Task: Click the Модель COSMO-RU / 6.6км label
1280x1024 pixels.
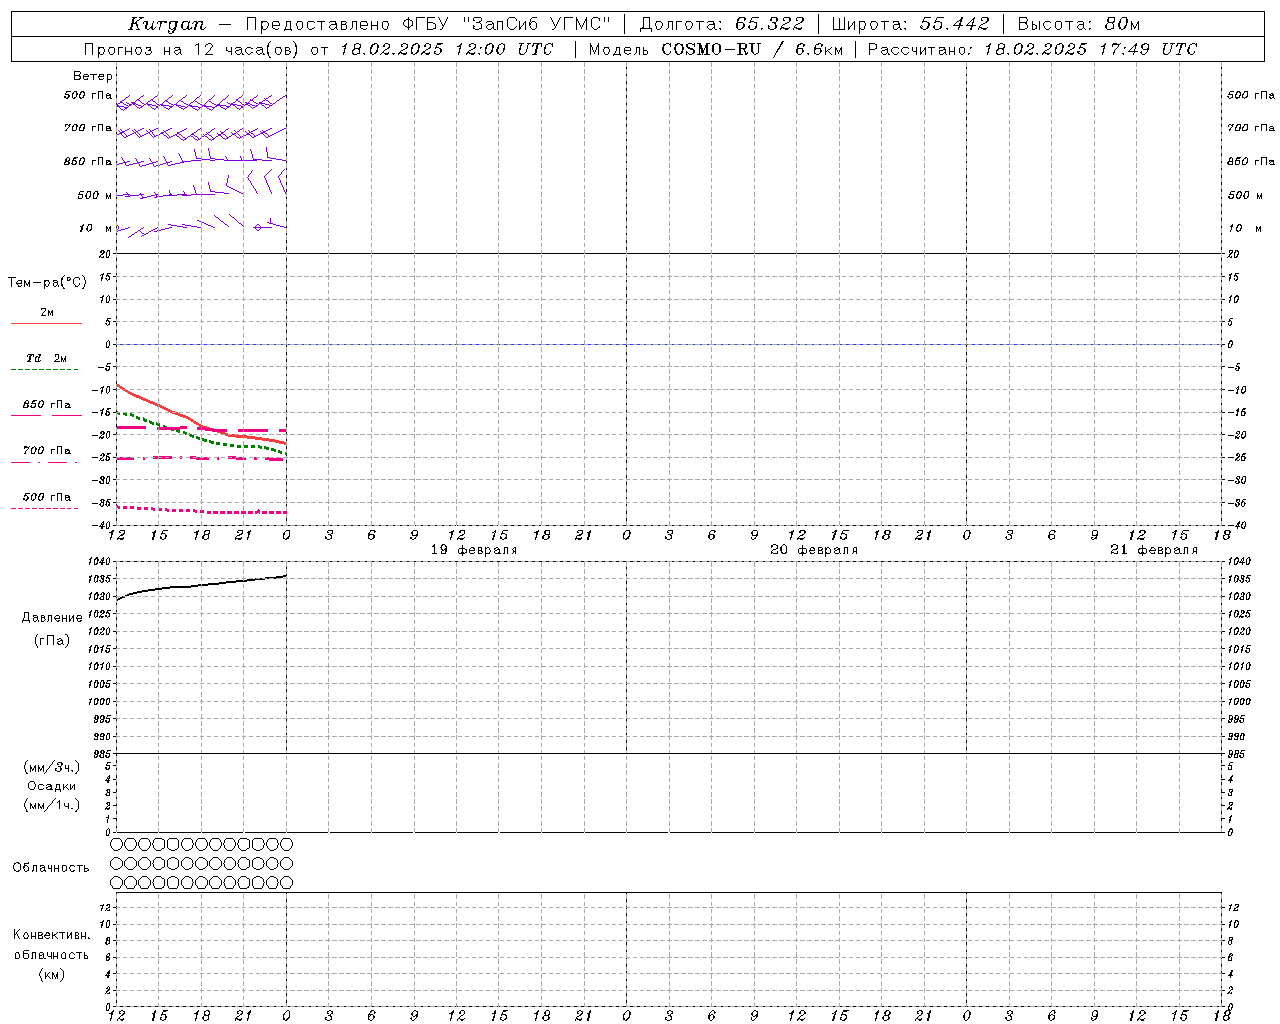Action: pyautogui.click(x=715, y=49)
